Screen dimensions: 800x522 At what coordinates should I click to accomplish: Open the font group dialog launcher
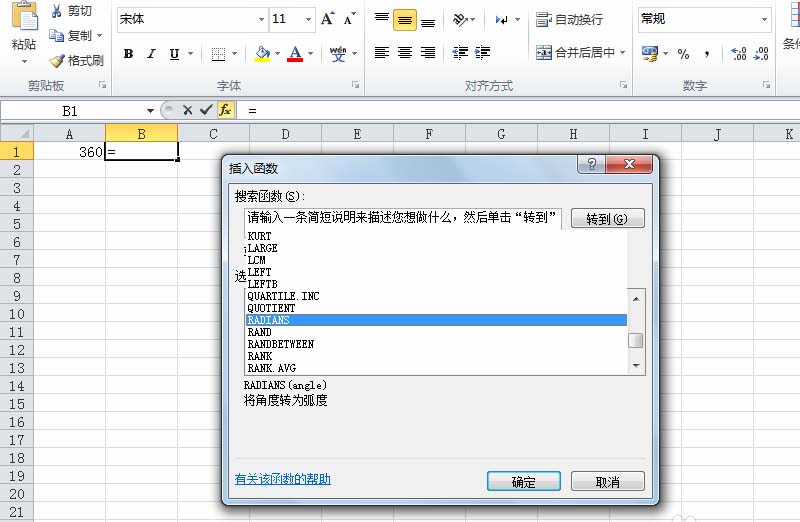point(356,85)
